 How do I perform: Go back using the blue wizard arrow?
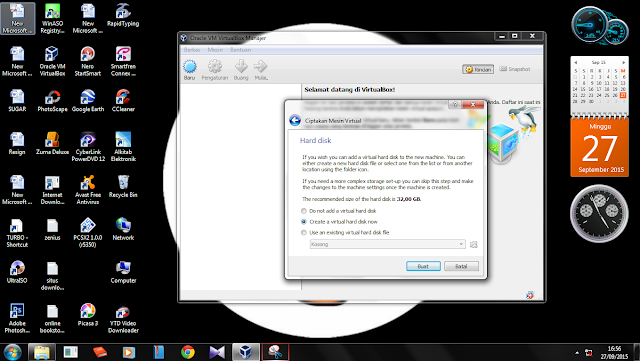[x=295, y=120]
